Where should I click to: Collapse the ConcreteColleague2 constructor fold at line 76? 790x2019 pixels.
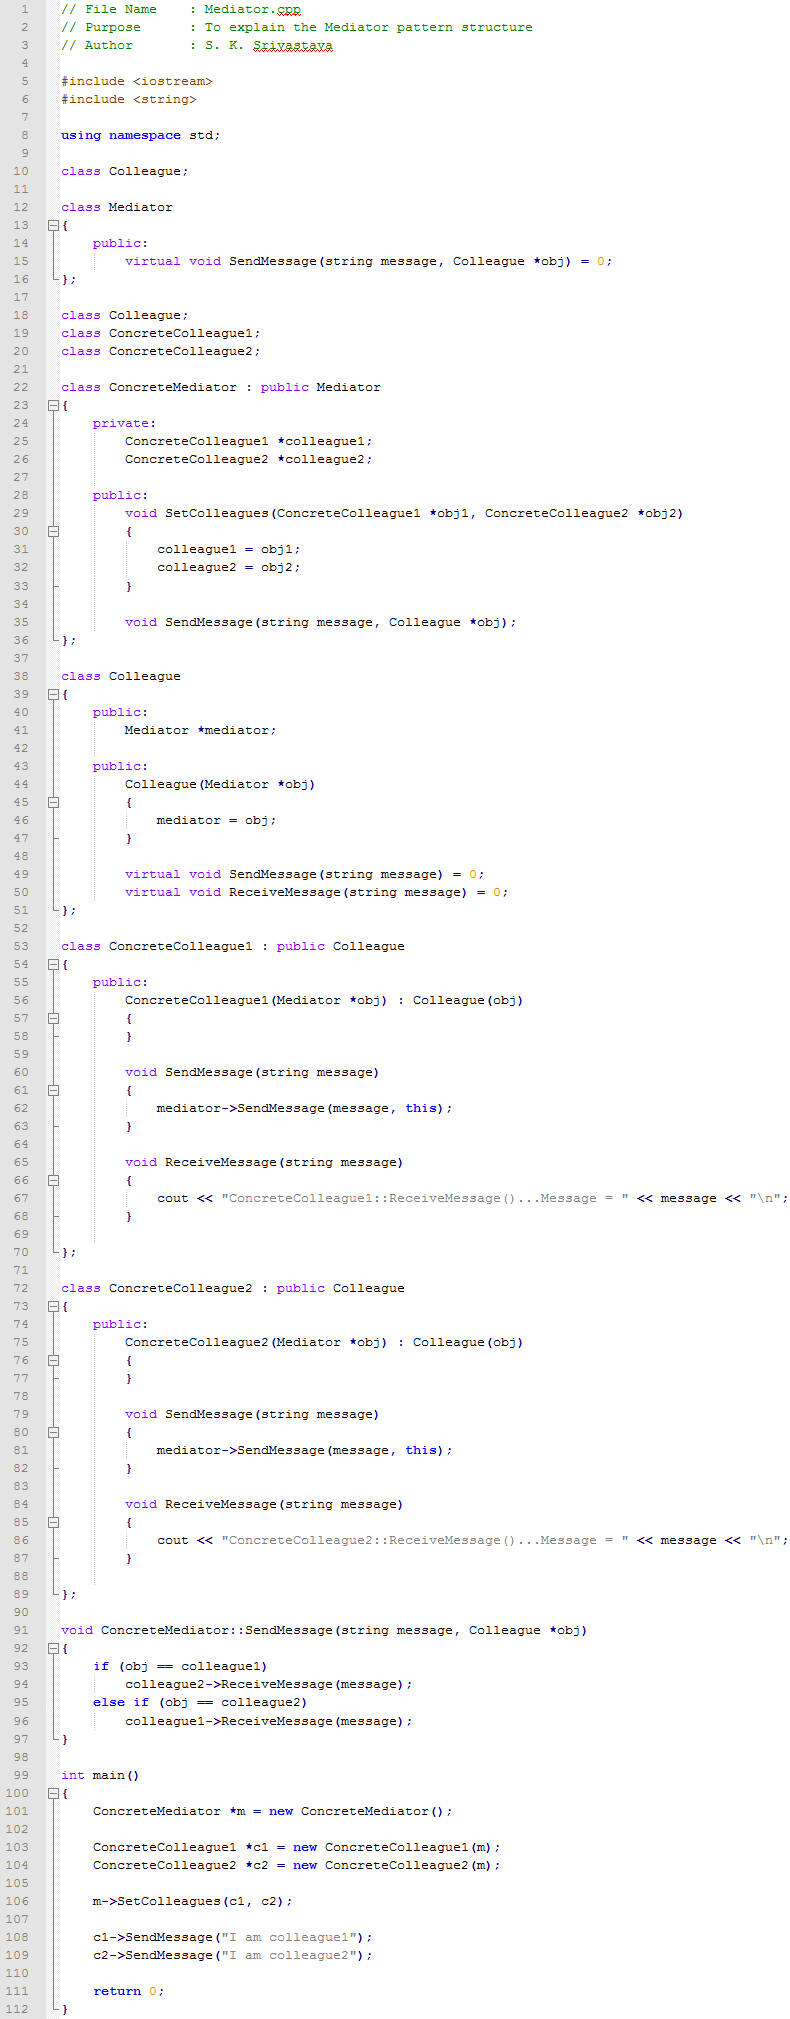click(x=53, y=1361)
